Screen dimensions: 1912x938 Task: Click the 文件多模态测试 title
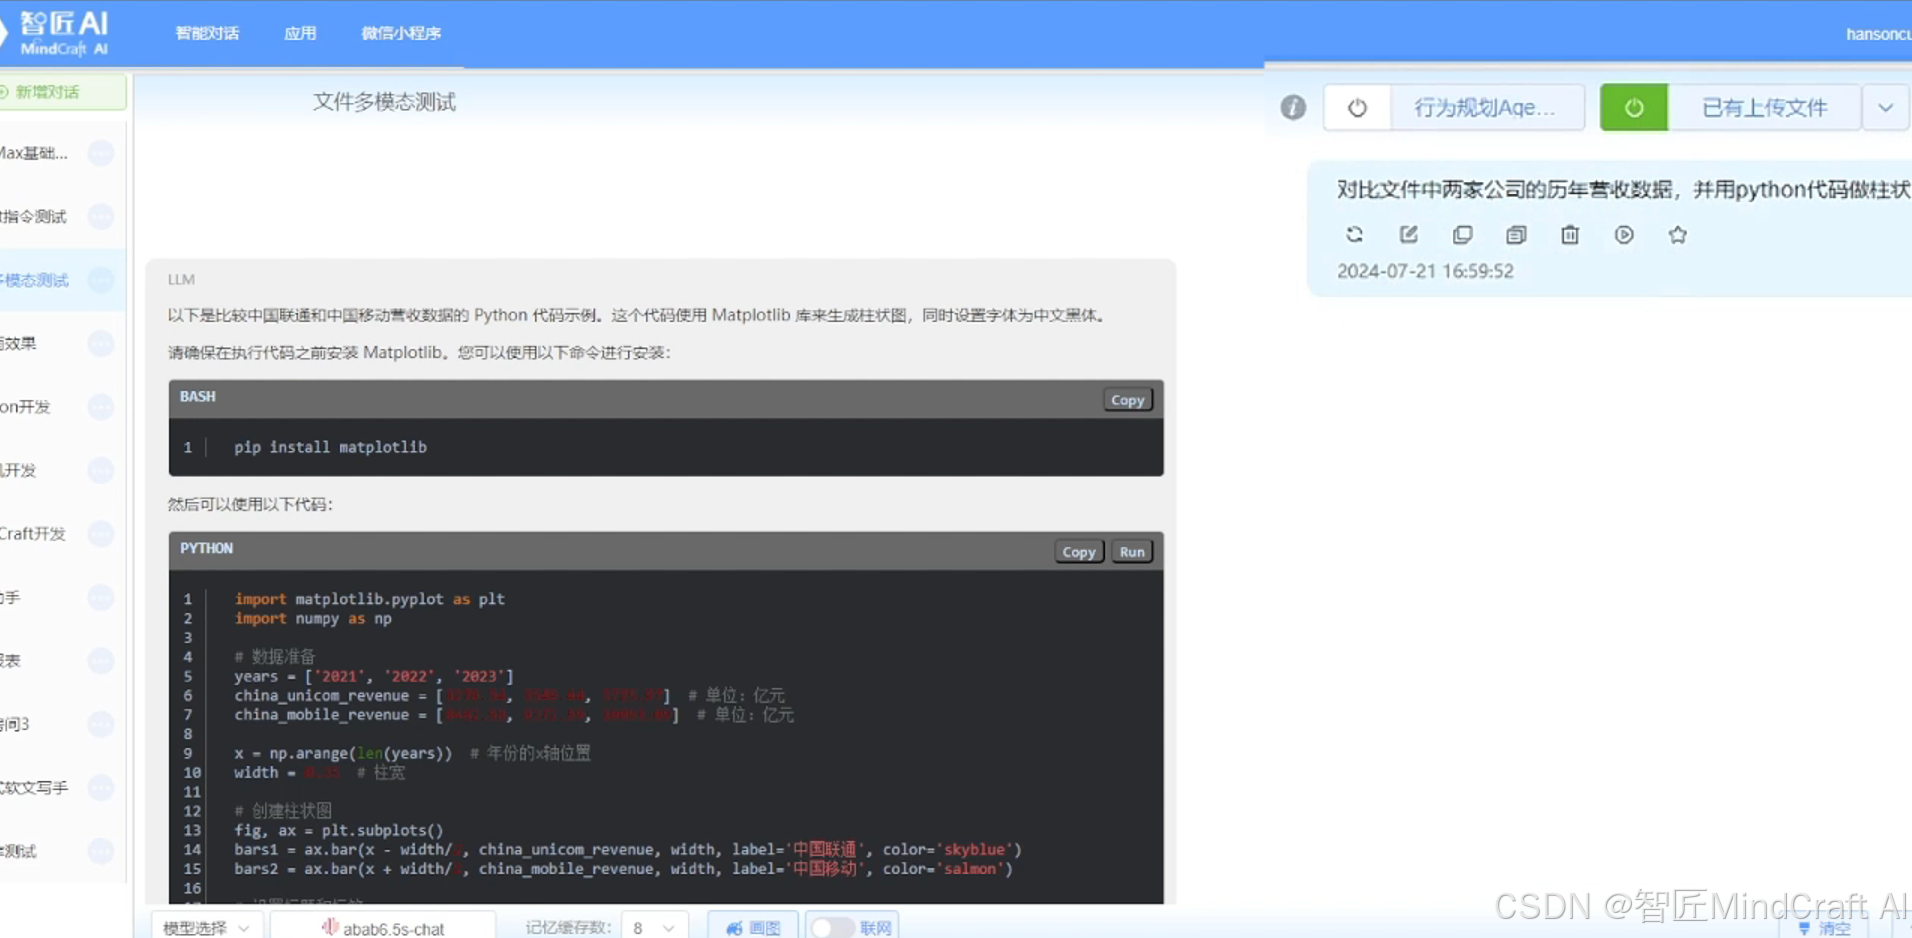[384, 102]
